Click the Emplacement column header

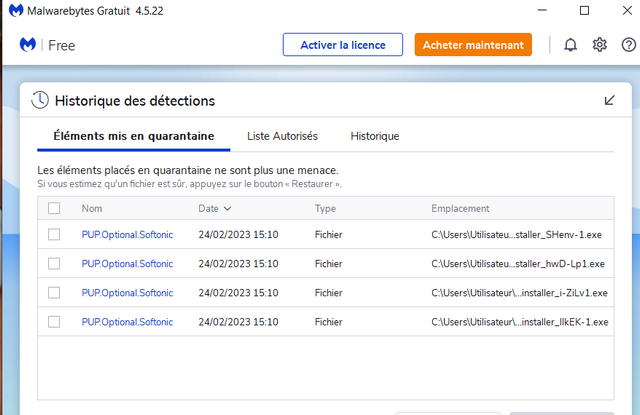pyautogui.click(x=460, y=209)
